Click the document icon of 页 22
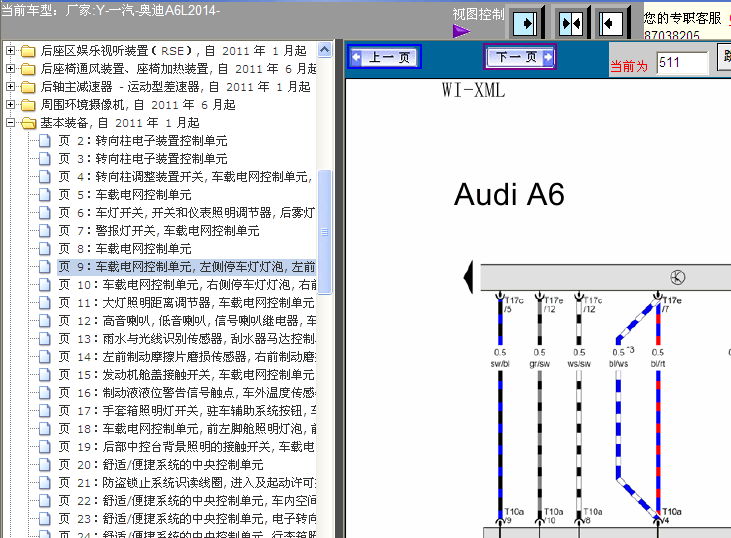 click(45, 501)
